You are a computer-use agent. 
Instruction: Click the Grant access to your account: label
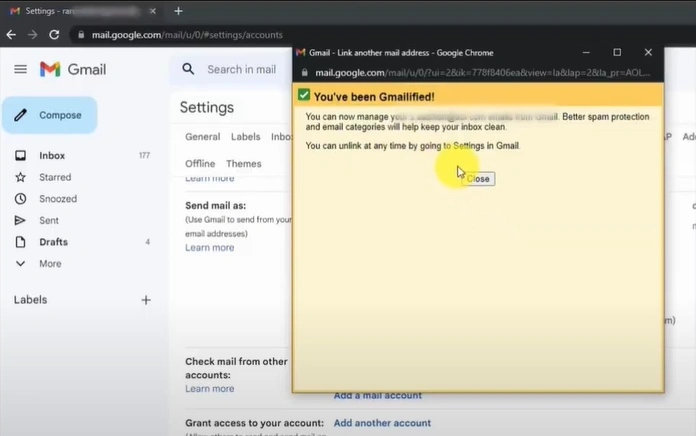[x=254, y=423]
